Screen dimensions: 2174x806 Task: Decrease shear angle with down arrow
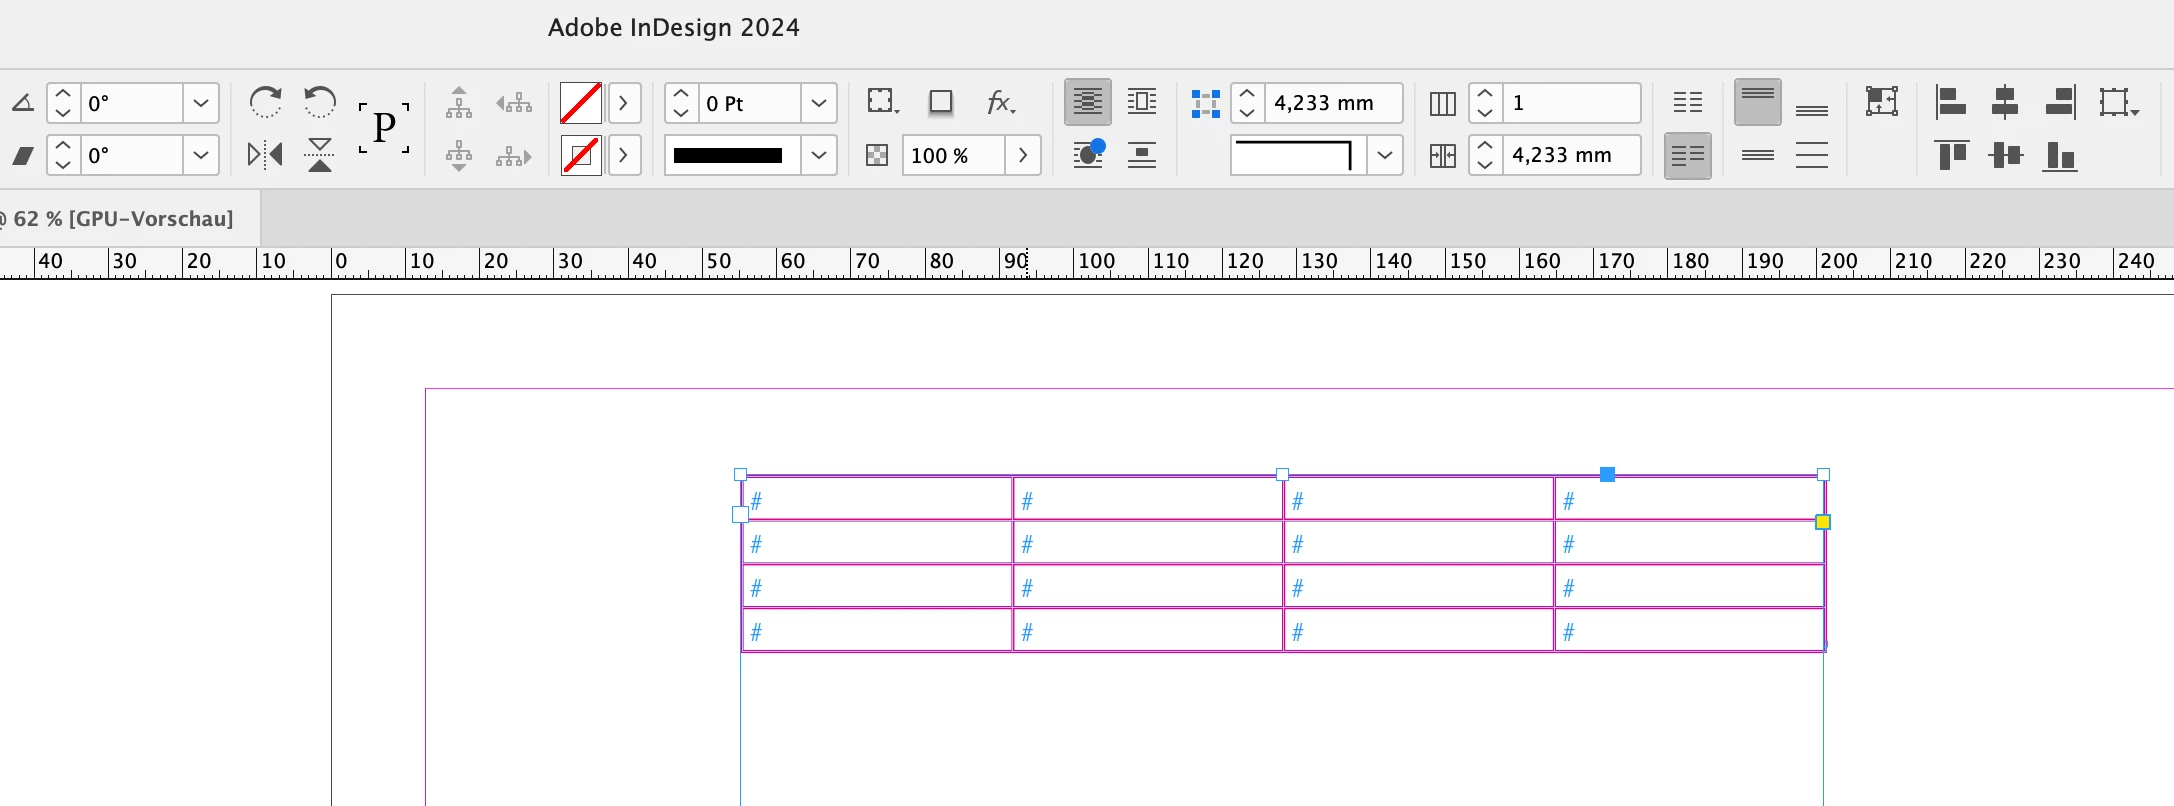pos(63,165)
